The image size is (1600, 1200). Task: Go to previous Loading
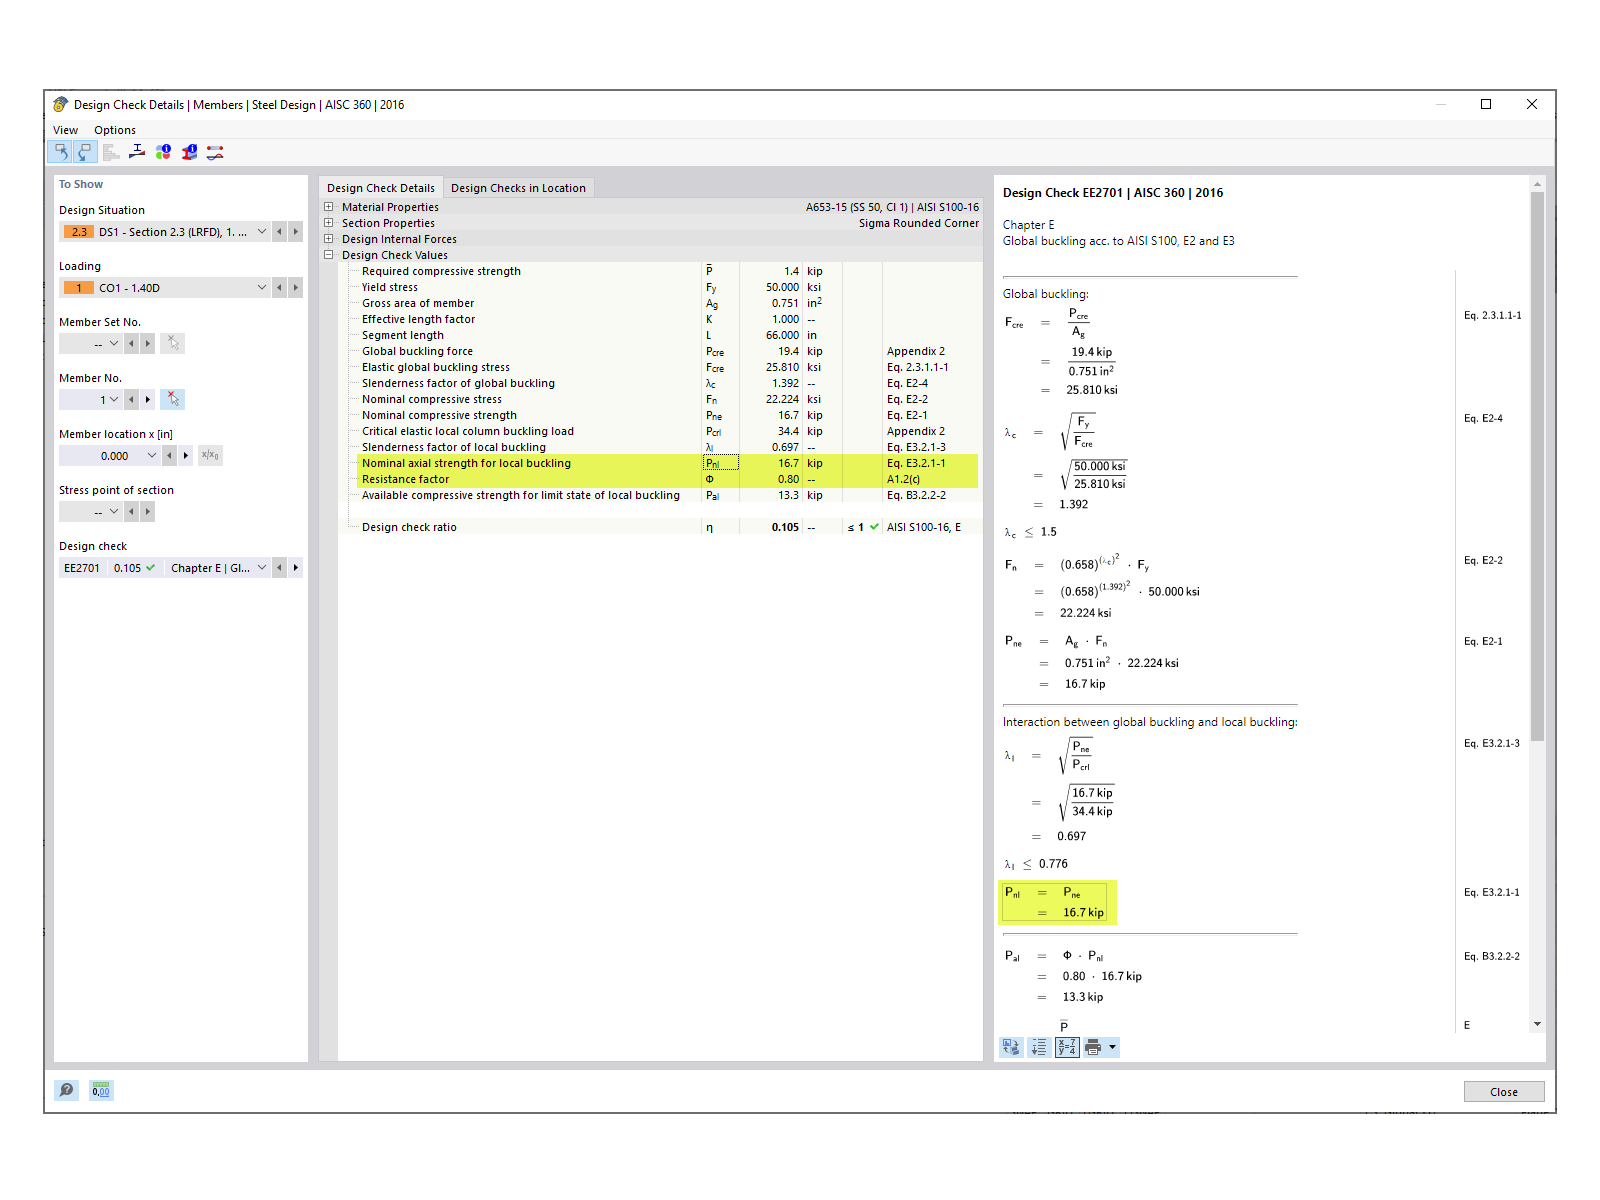click(x=280, y=288)
